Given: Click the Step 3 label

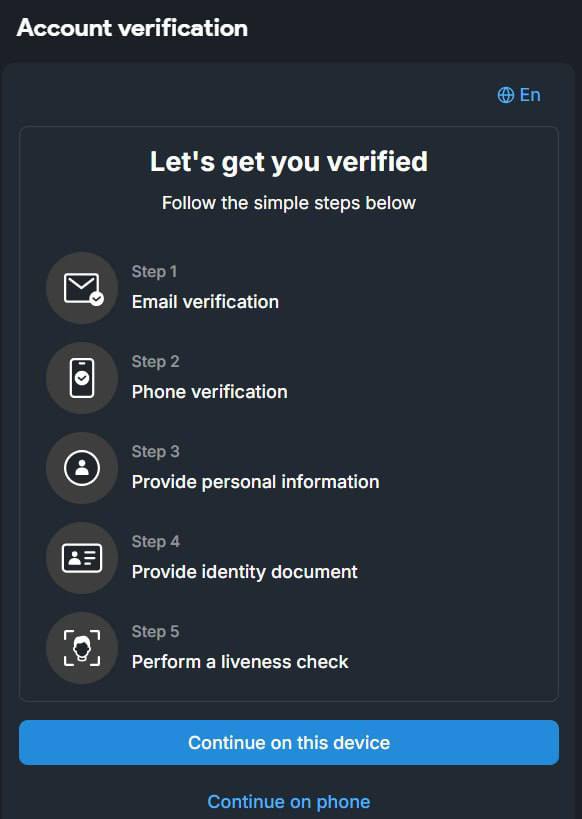Looking at the screenshot, I should 155,451.
